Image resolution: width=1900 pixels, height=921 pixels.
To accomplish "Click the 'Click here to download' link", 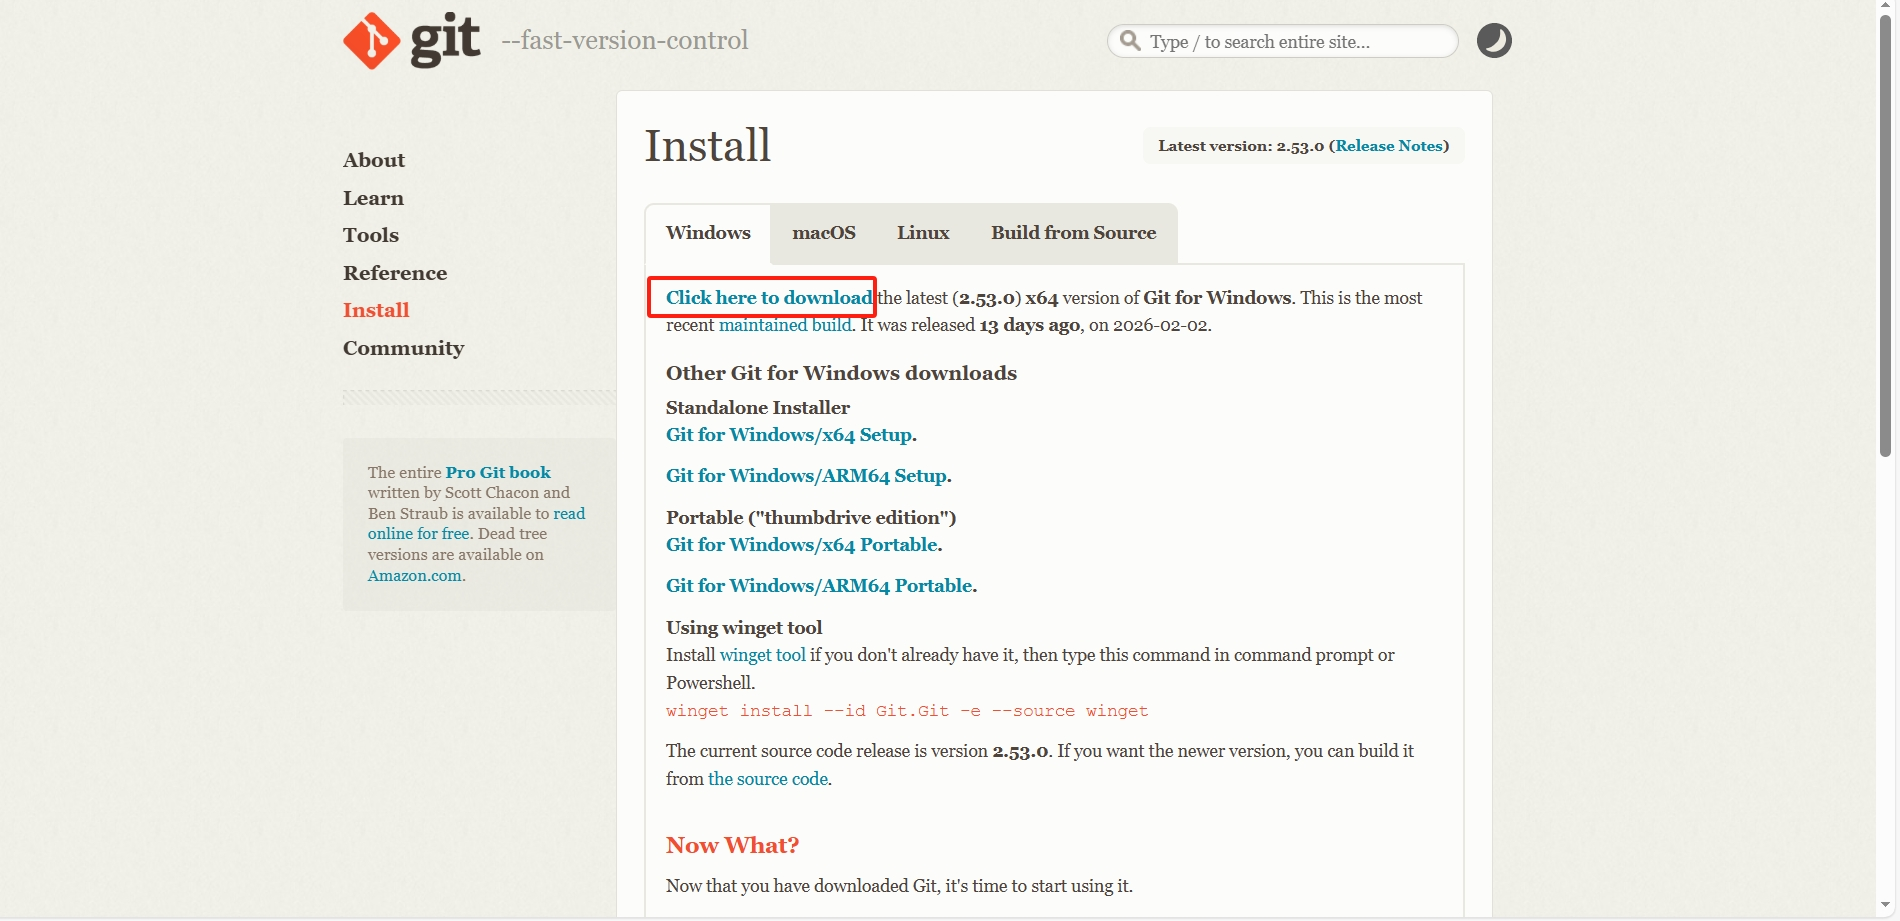I will click(x=768, y=298).
